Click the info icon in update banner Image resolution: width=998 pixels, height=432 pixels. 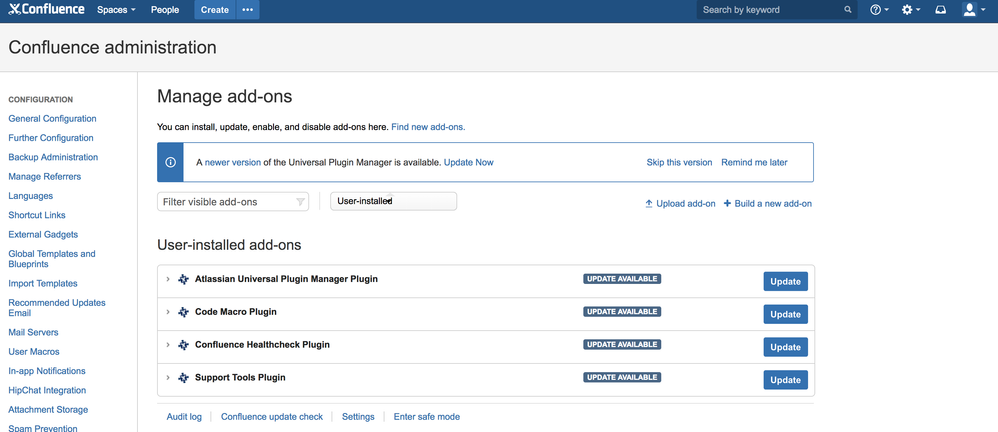(170, 162)
